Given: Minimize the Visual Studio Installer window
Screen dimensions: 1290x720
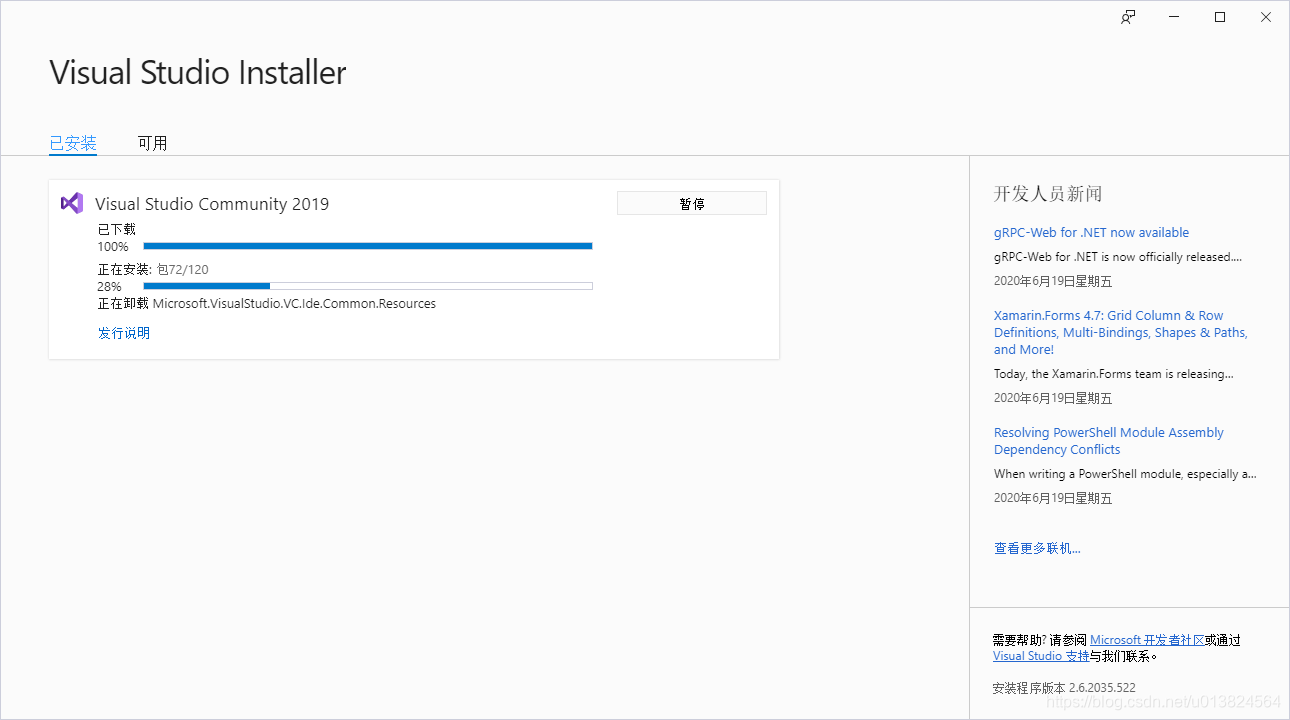Looking at the screenshot, I should coord(1174,17).
